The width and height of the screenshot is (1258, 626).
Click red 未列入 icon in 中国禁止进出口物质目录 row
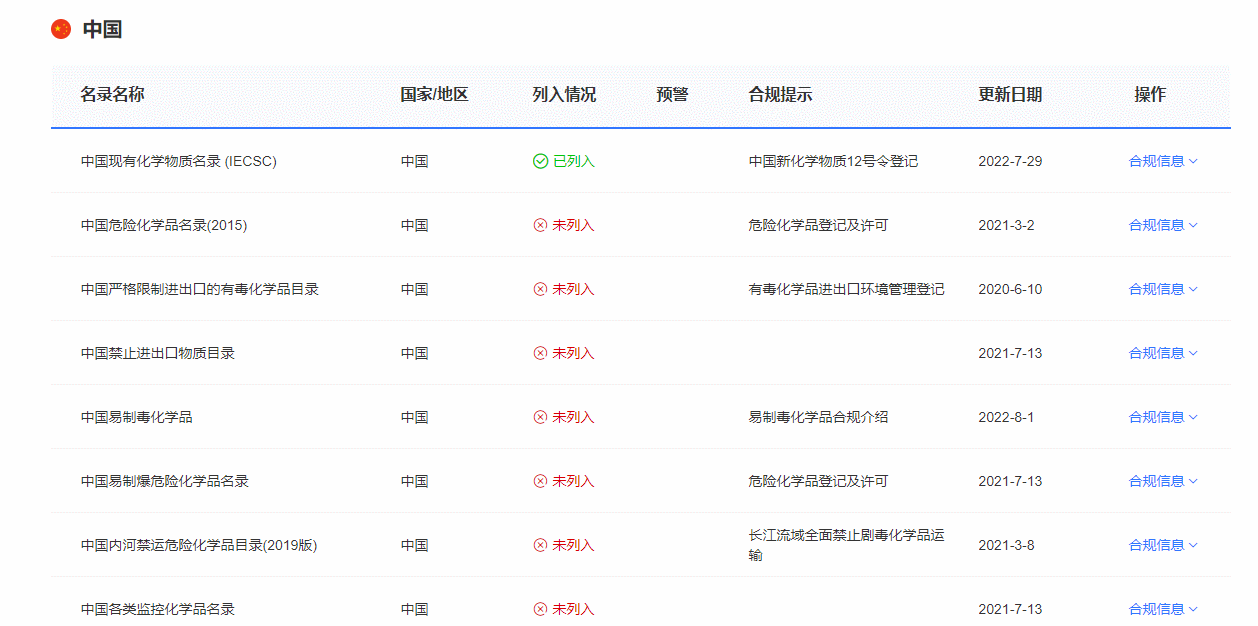[540, 353]
